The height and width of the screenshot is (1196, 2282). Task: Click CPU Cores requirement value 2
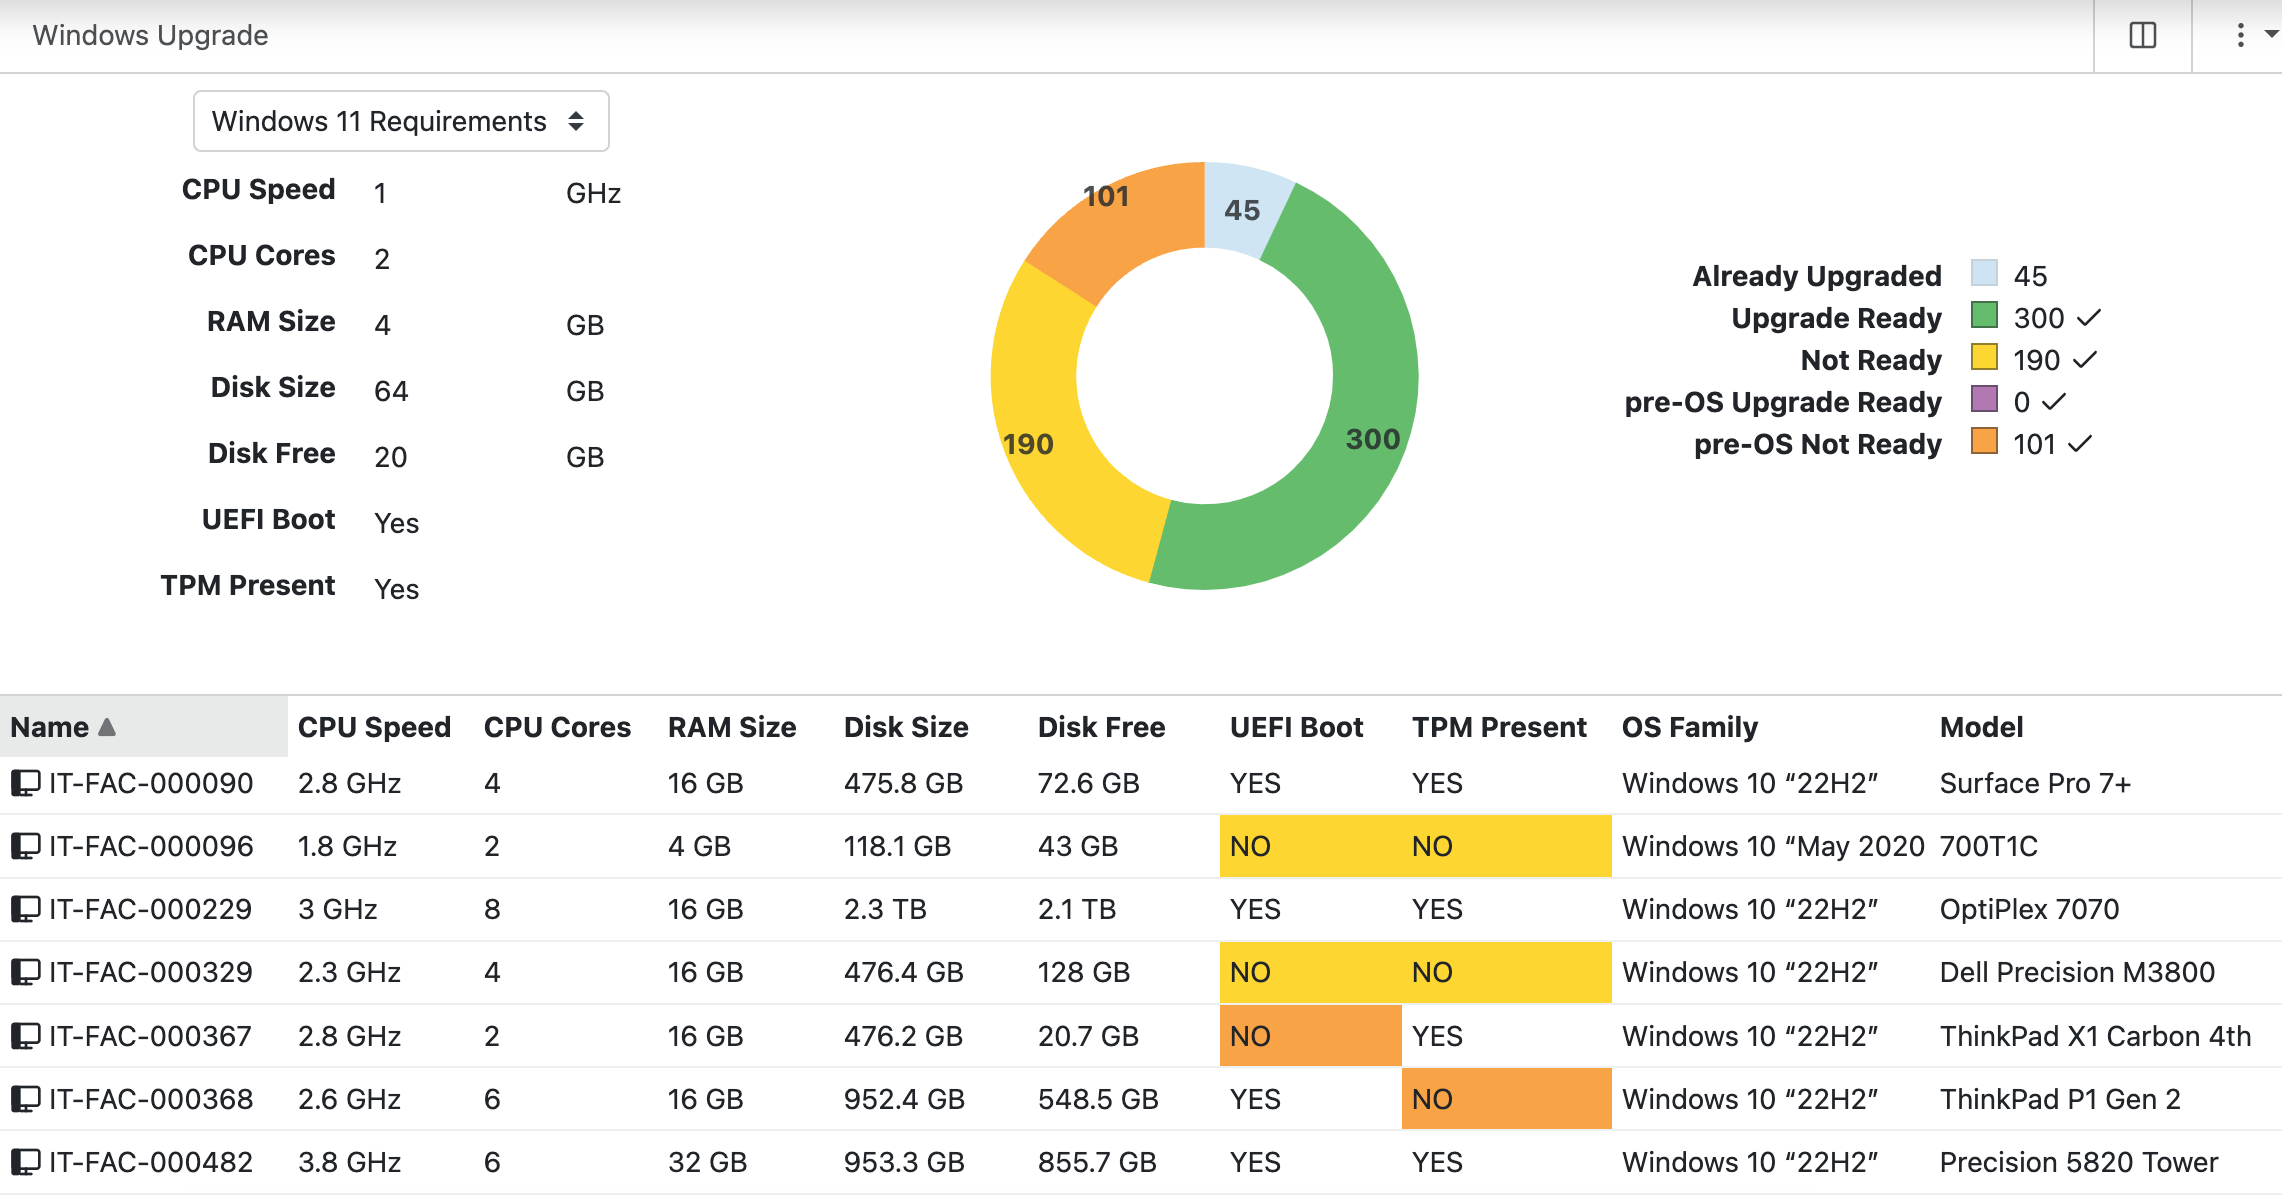click(382, 259)
